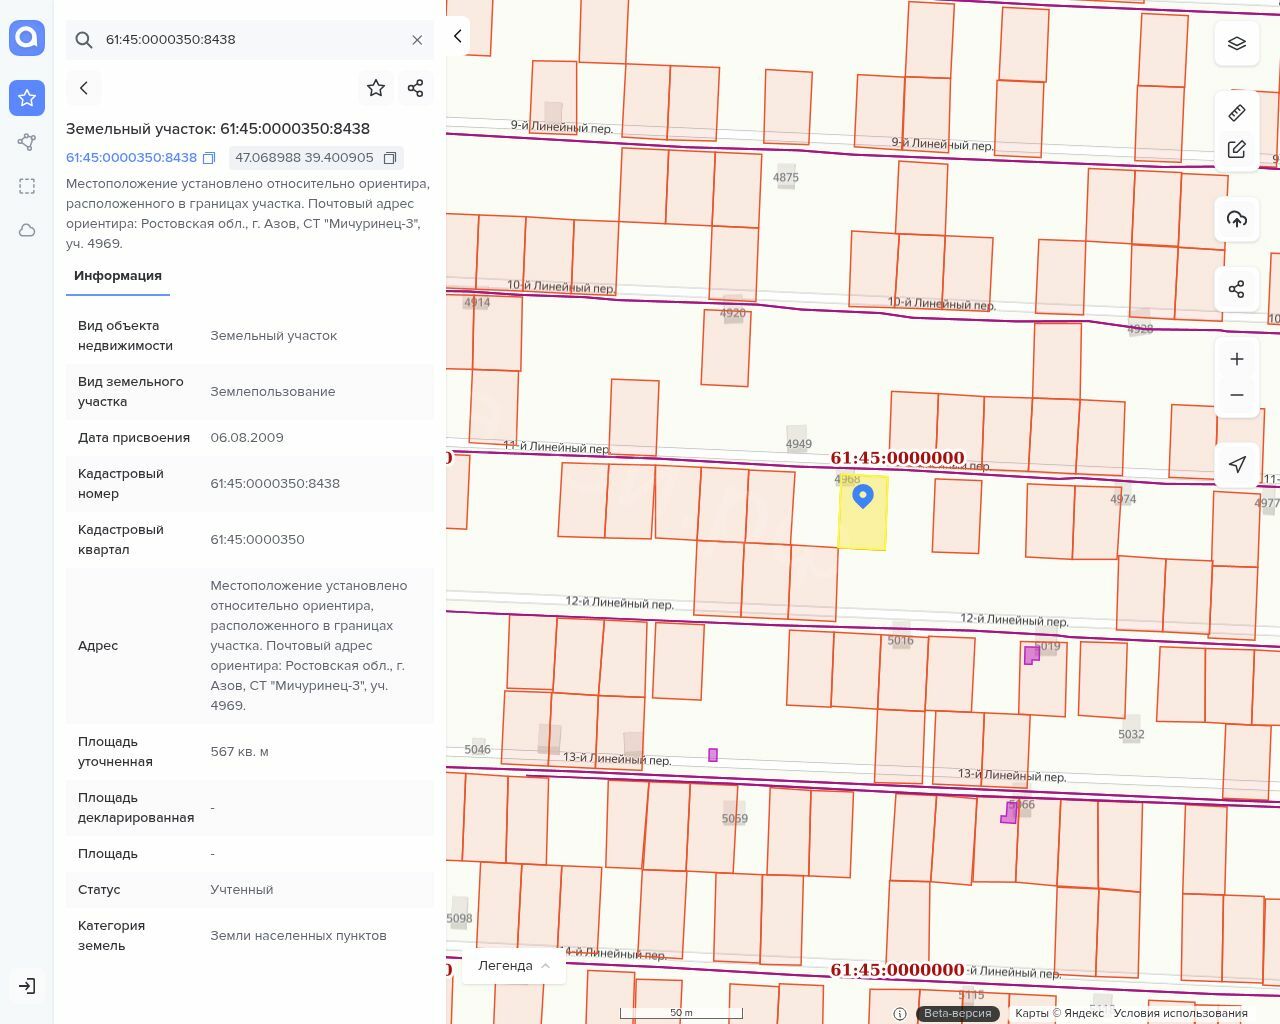Clear the search field text
Screen dimensions: 1280x1024
pos(417,40)
